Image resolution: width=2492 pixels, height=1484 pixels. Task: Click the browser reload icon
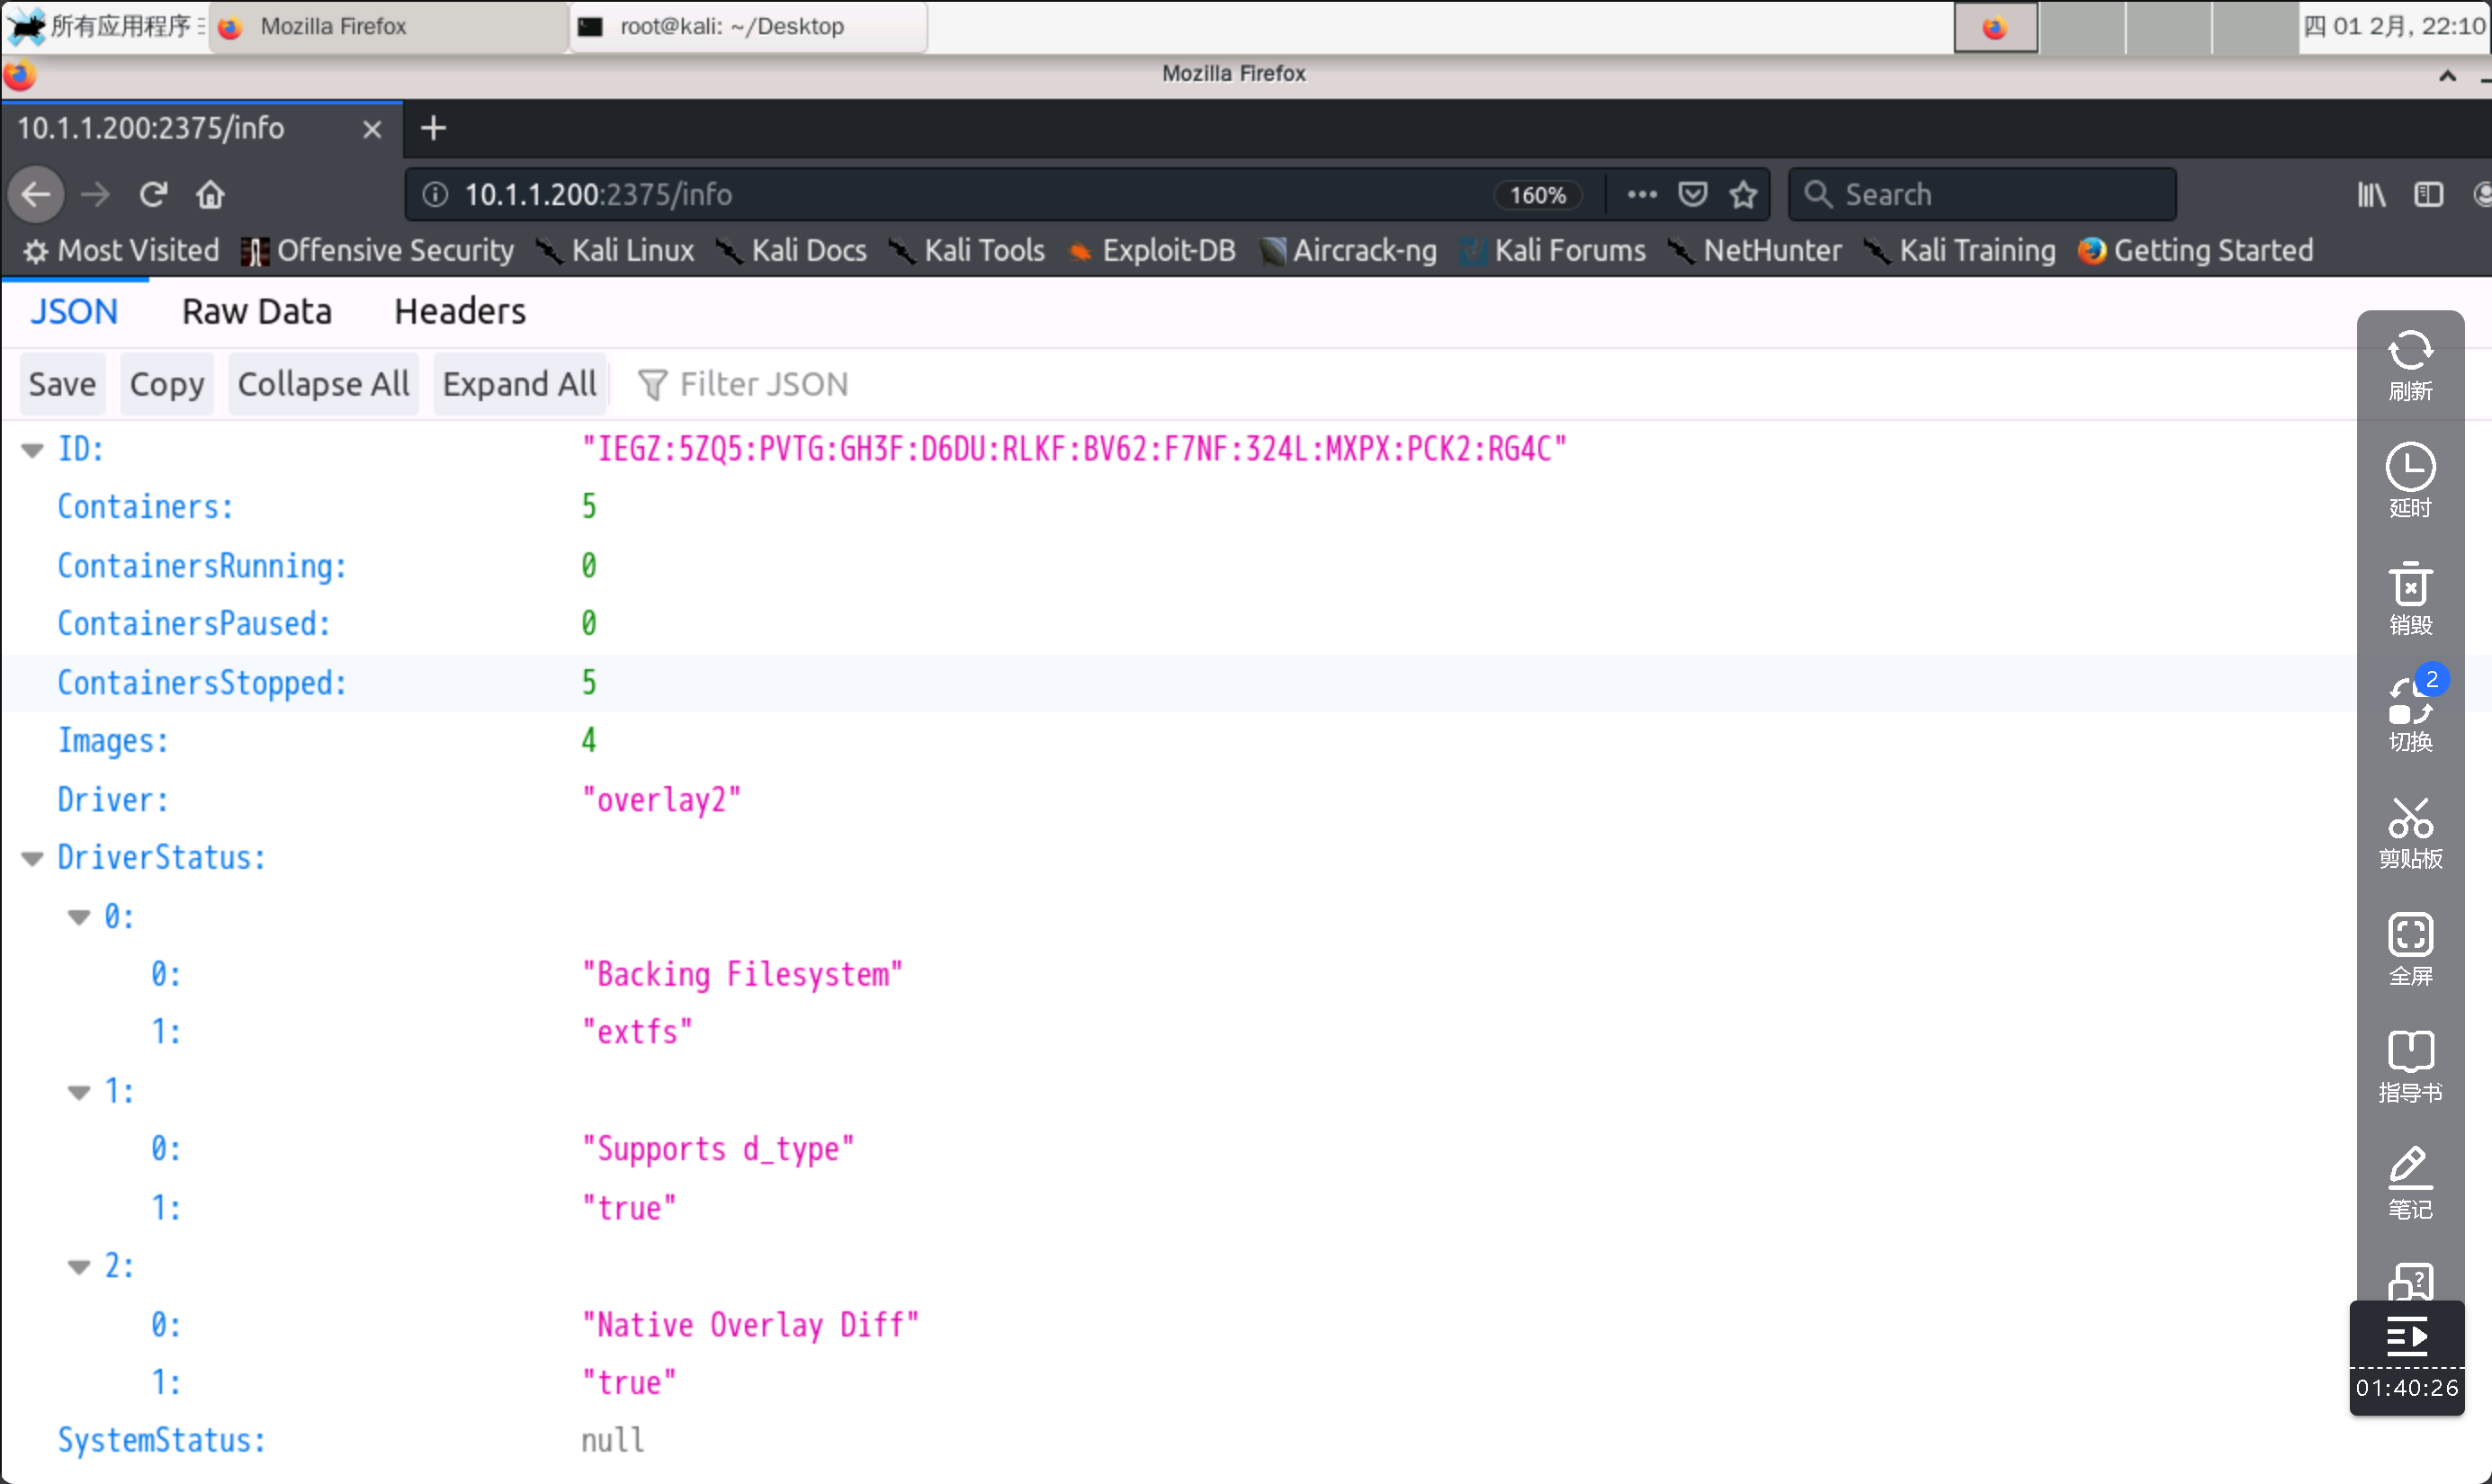tap(153, 194)
